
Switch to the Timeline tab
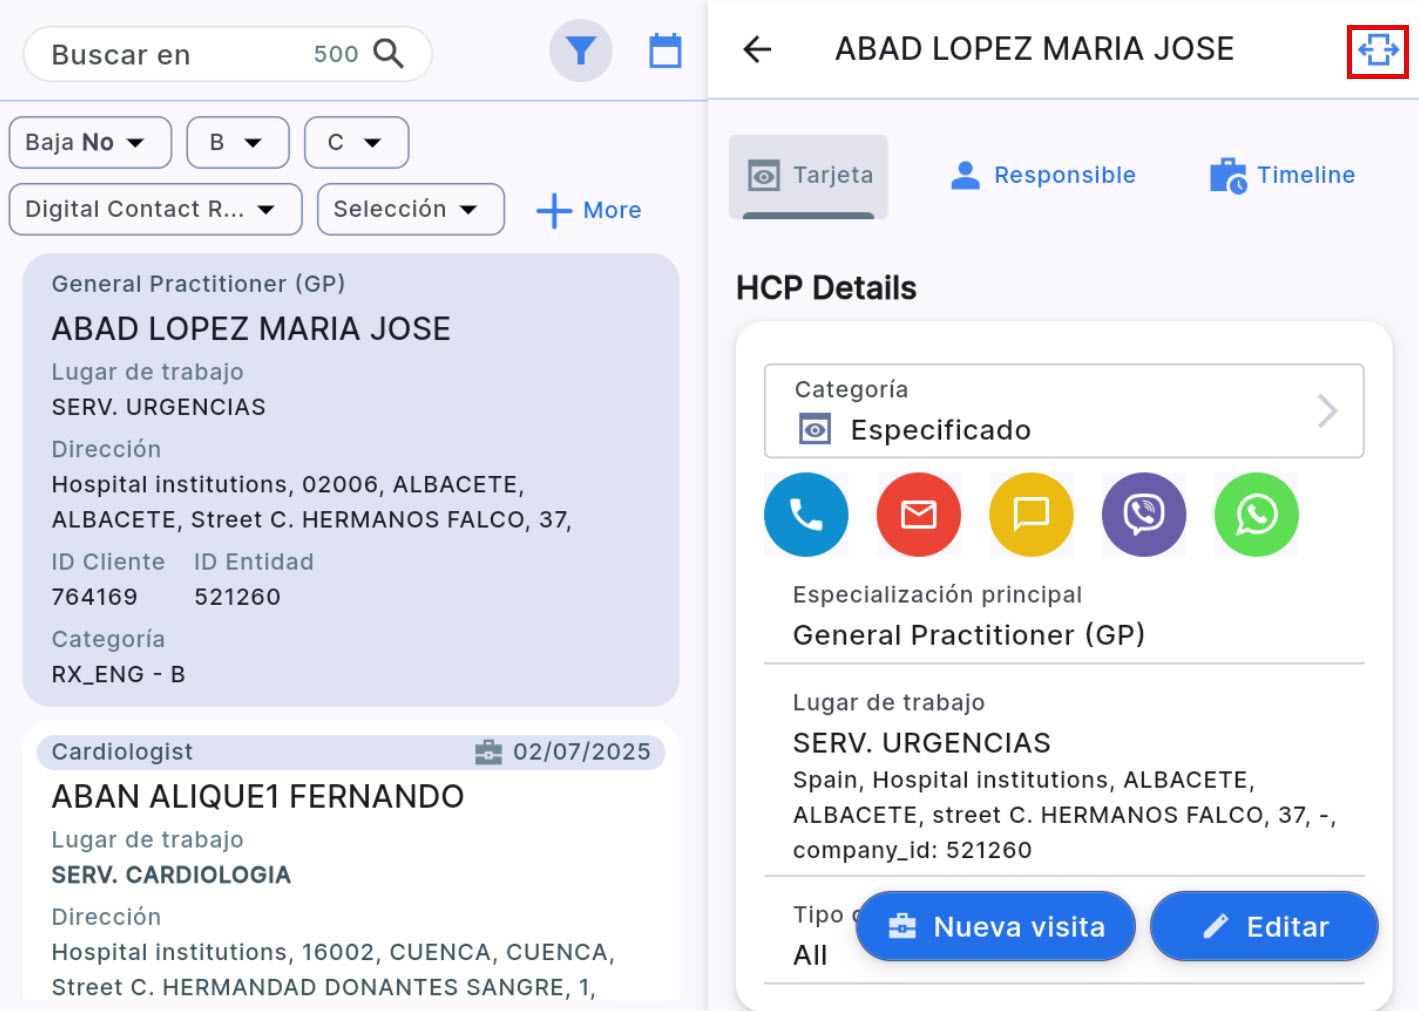tap(1283, 176)
